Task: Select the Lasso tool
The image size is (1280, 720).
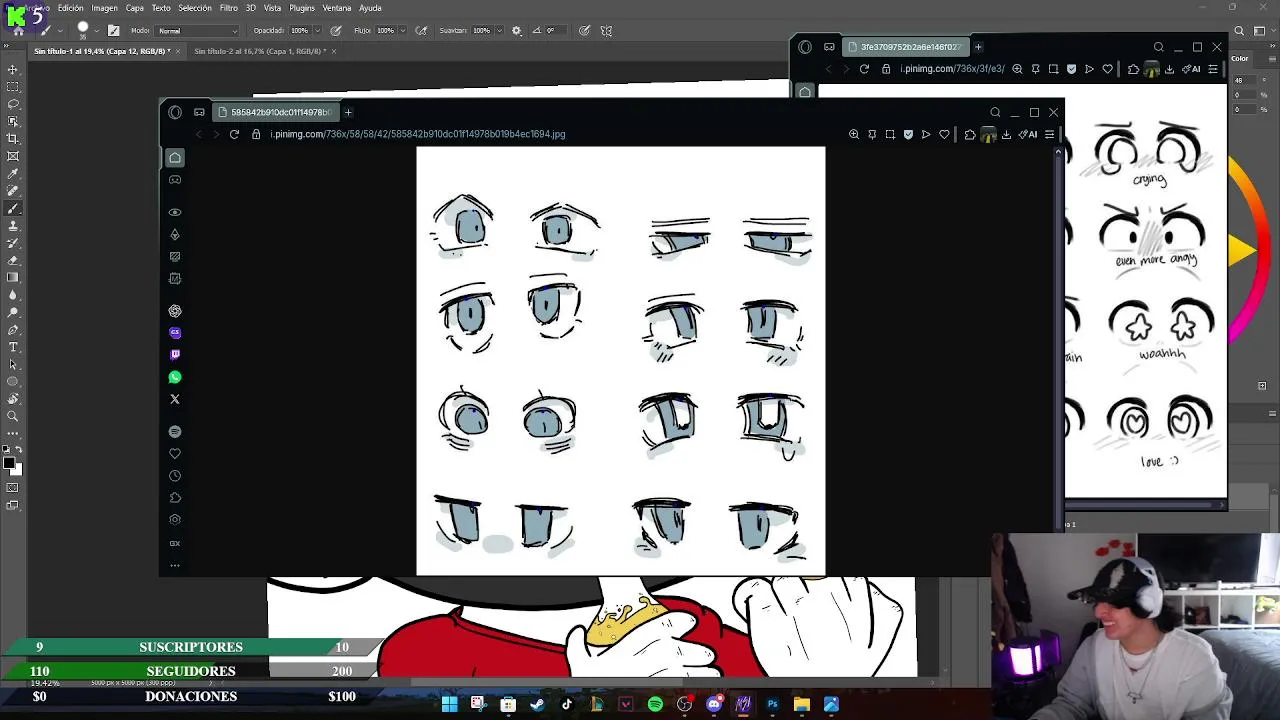Action: pos(13,104)
